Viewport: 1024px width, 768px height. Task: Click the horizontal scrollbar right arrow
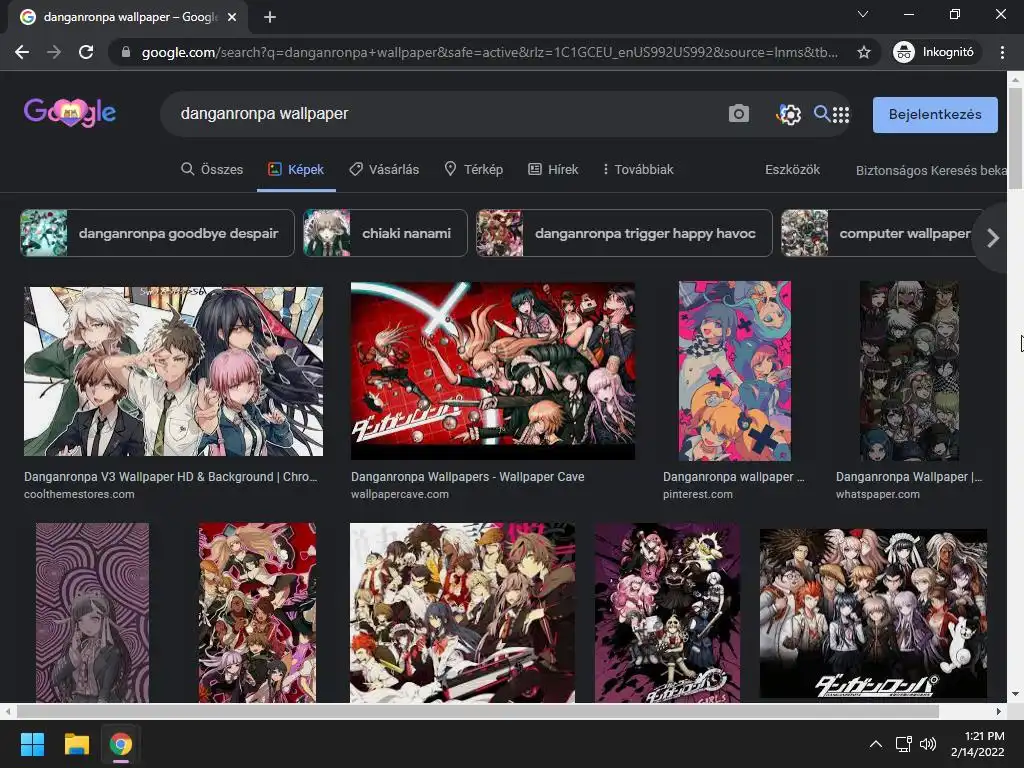click(999, 711)
